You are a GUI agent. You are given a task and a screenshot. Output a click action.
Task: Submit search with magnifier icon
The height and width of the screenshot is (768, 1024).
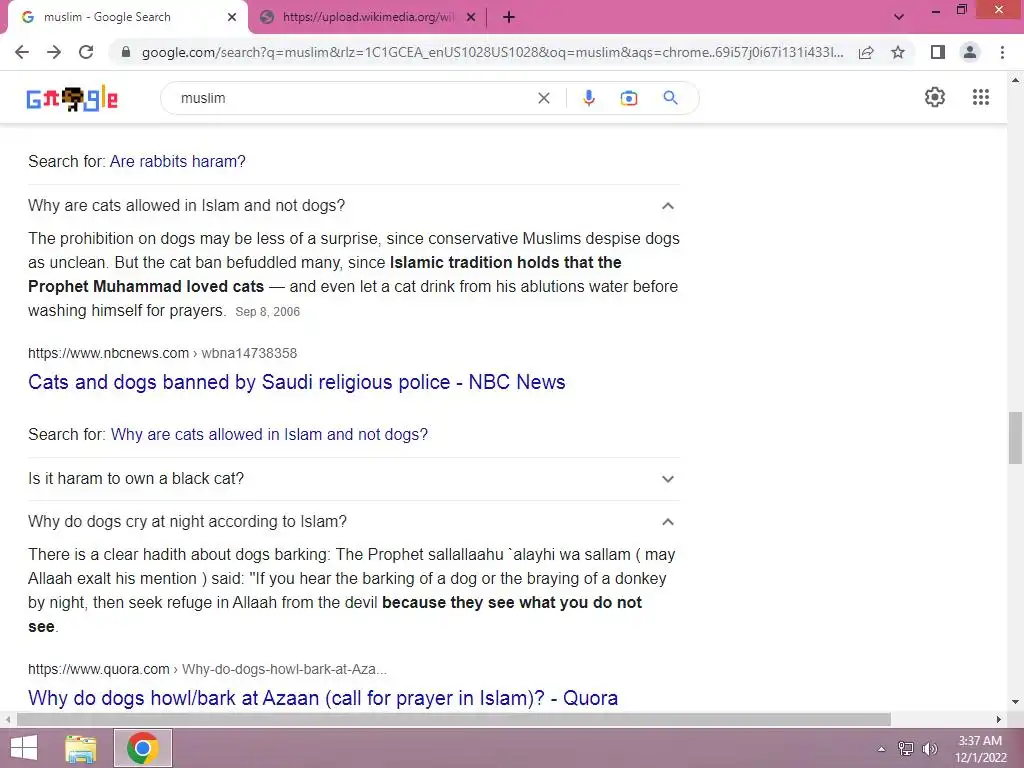pyautogui.click(x=670, y=98)
